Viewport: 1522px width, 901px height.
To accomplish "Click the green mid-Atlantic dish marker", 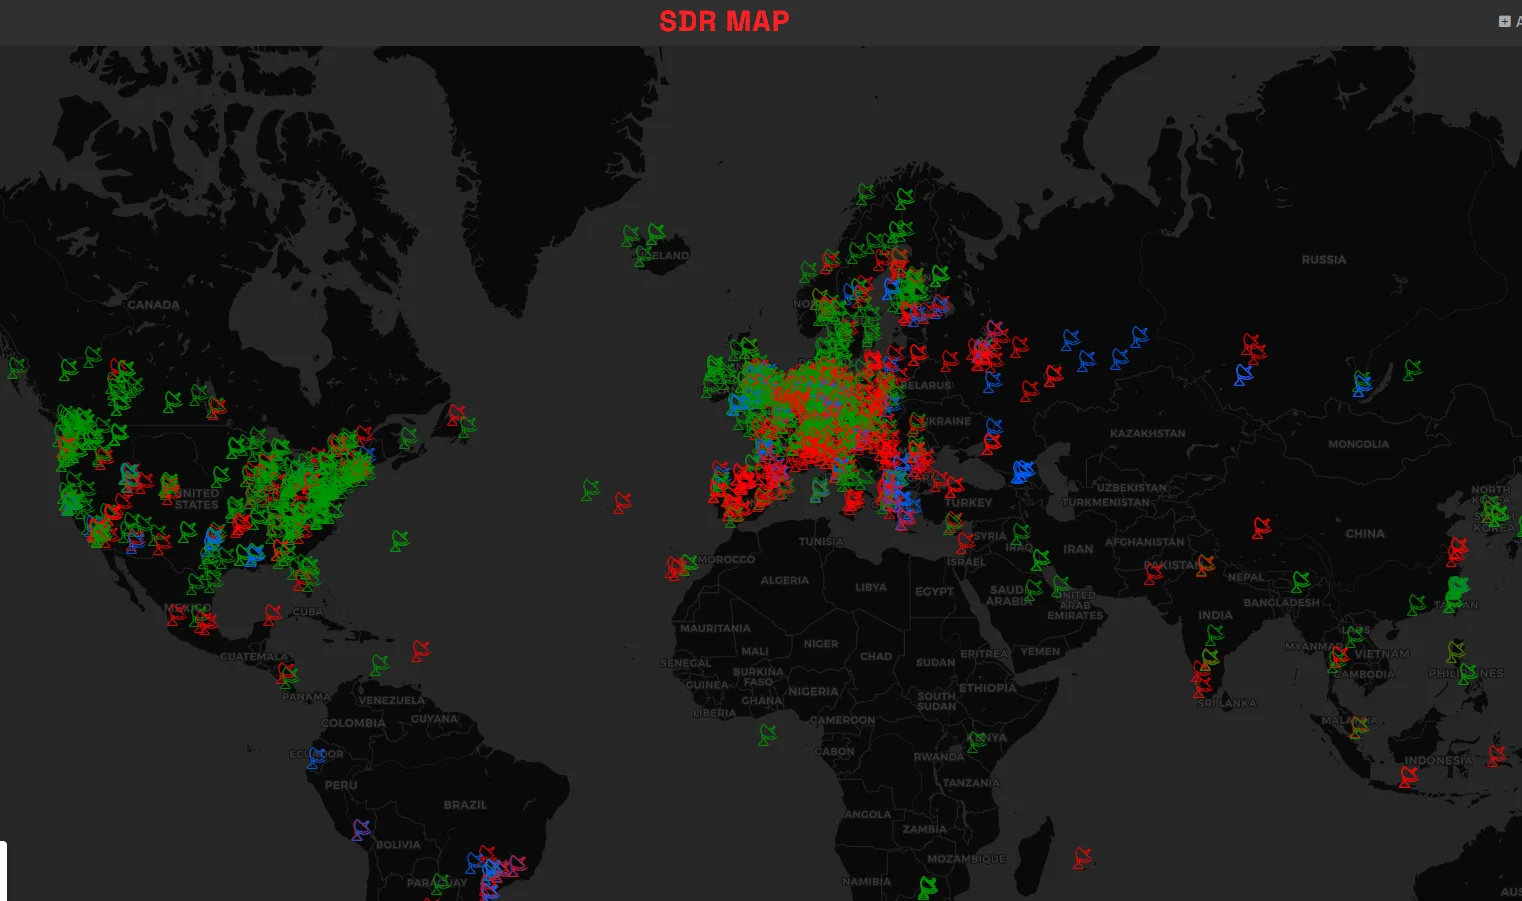I will click(x=591, y=490).
